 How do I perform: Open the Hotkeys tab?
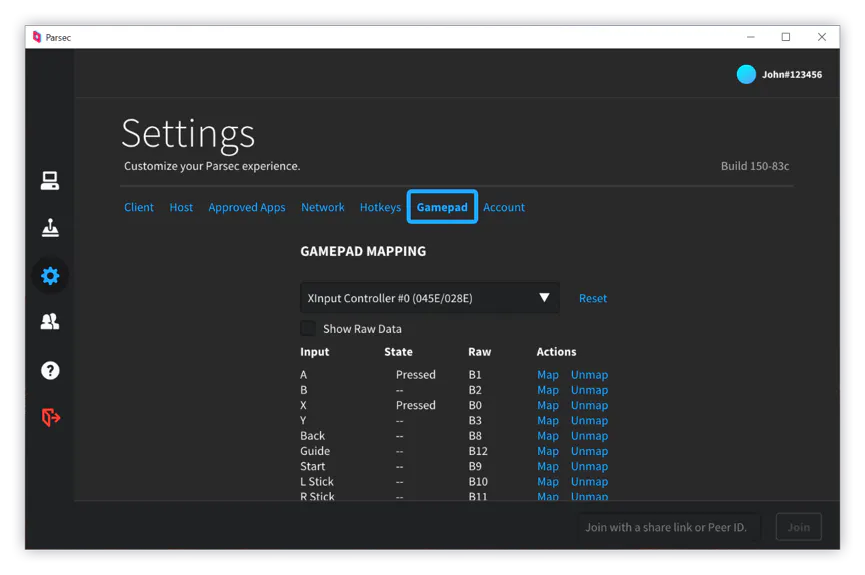380,207
